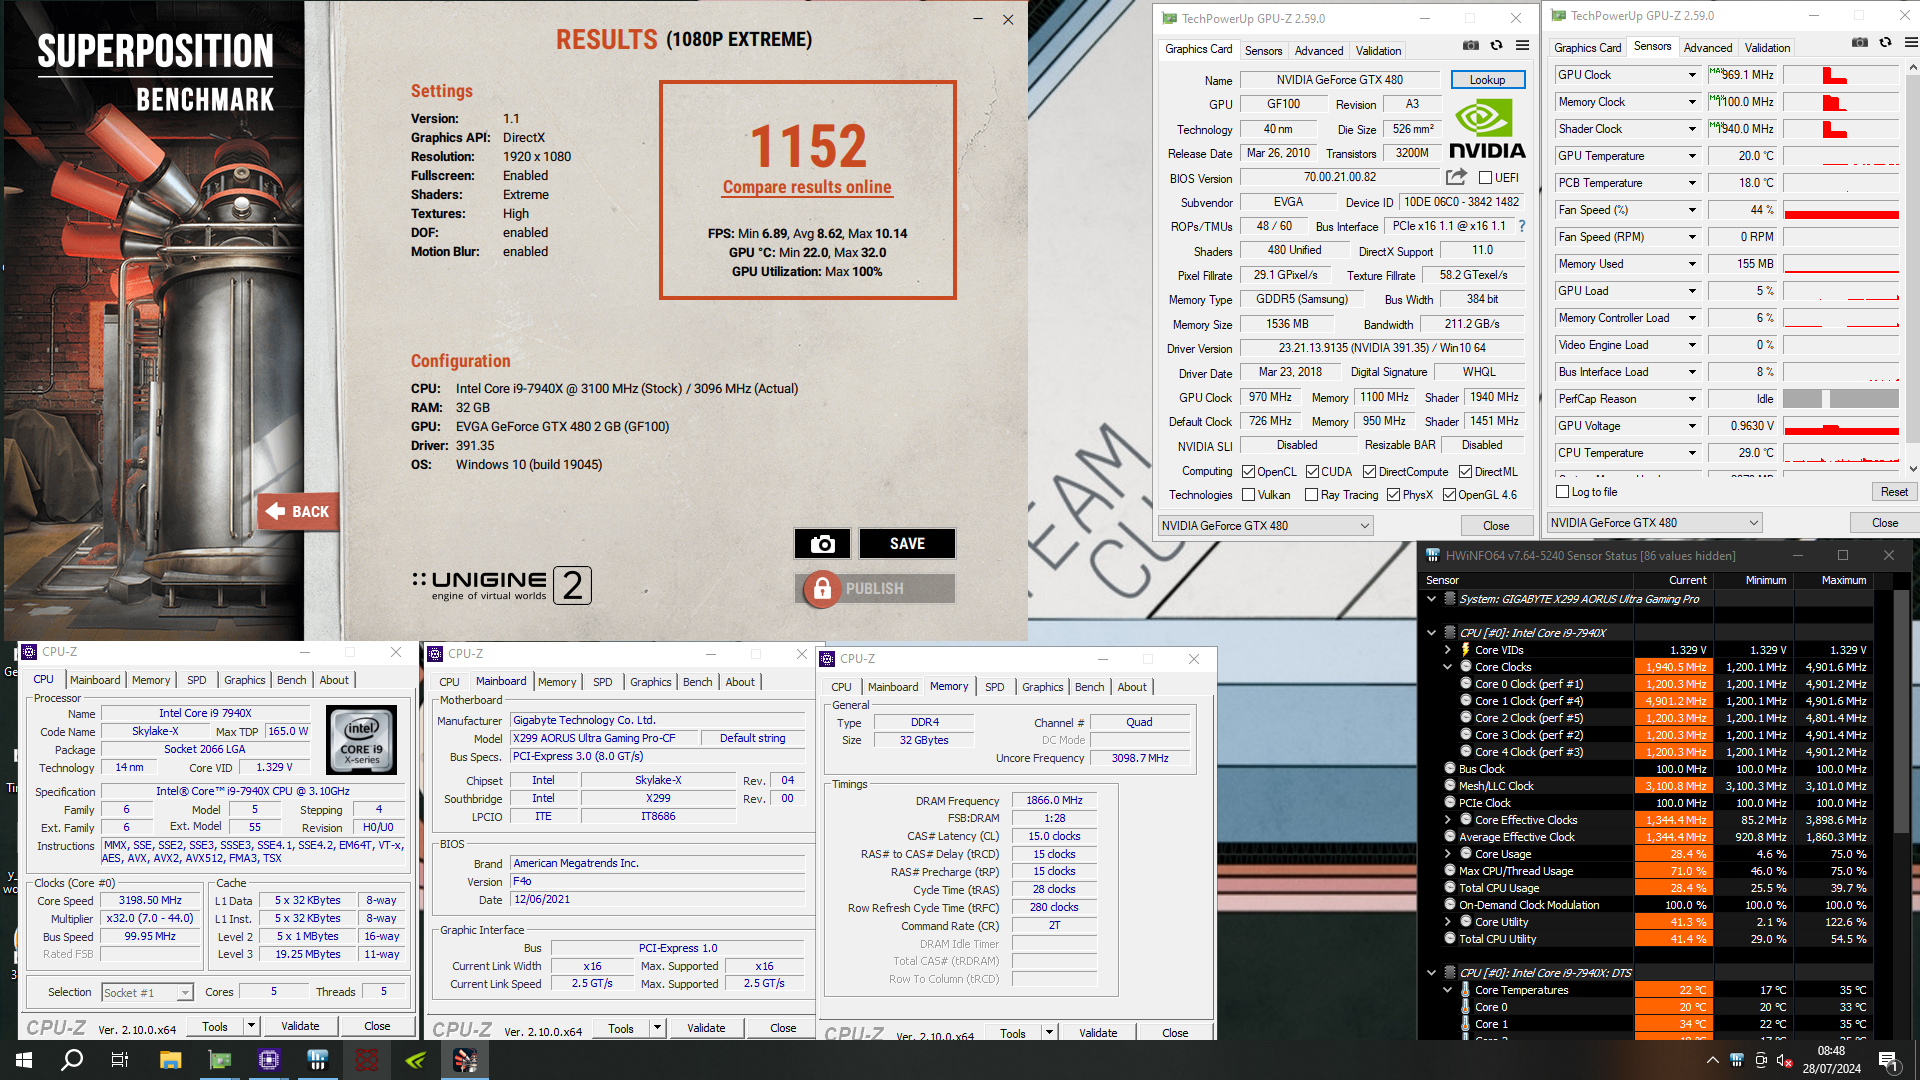Viewport: 1920px width, 1080px height.
Task: Click Reset button in GPU-Z Sensors
Action: click(x=1894, y=491)
